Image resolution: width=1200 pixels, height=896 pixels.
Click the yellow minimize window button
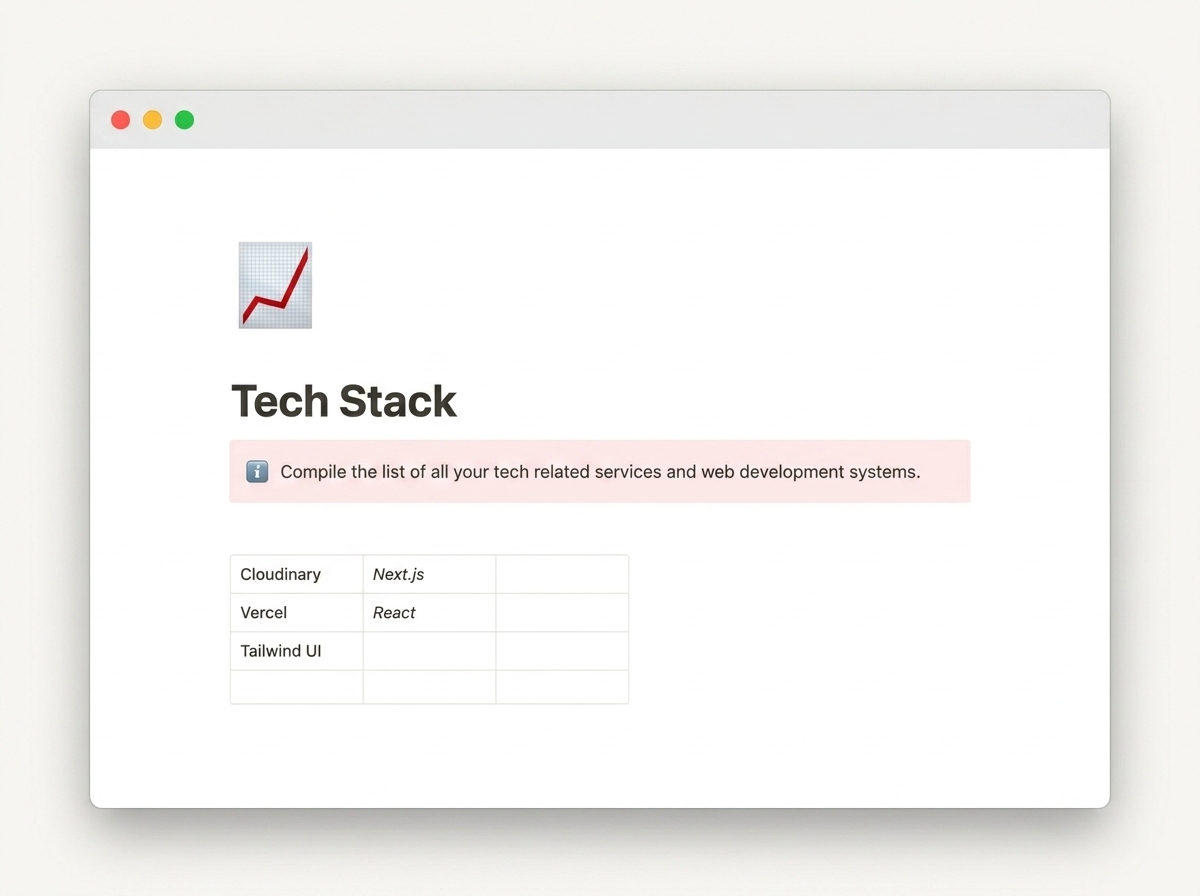pyautogui.click(x=152, y=120)
